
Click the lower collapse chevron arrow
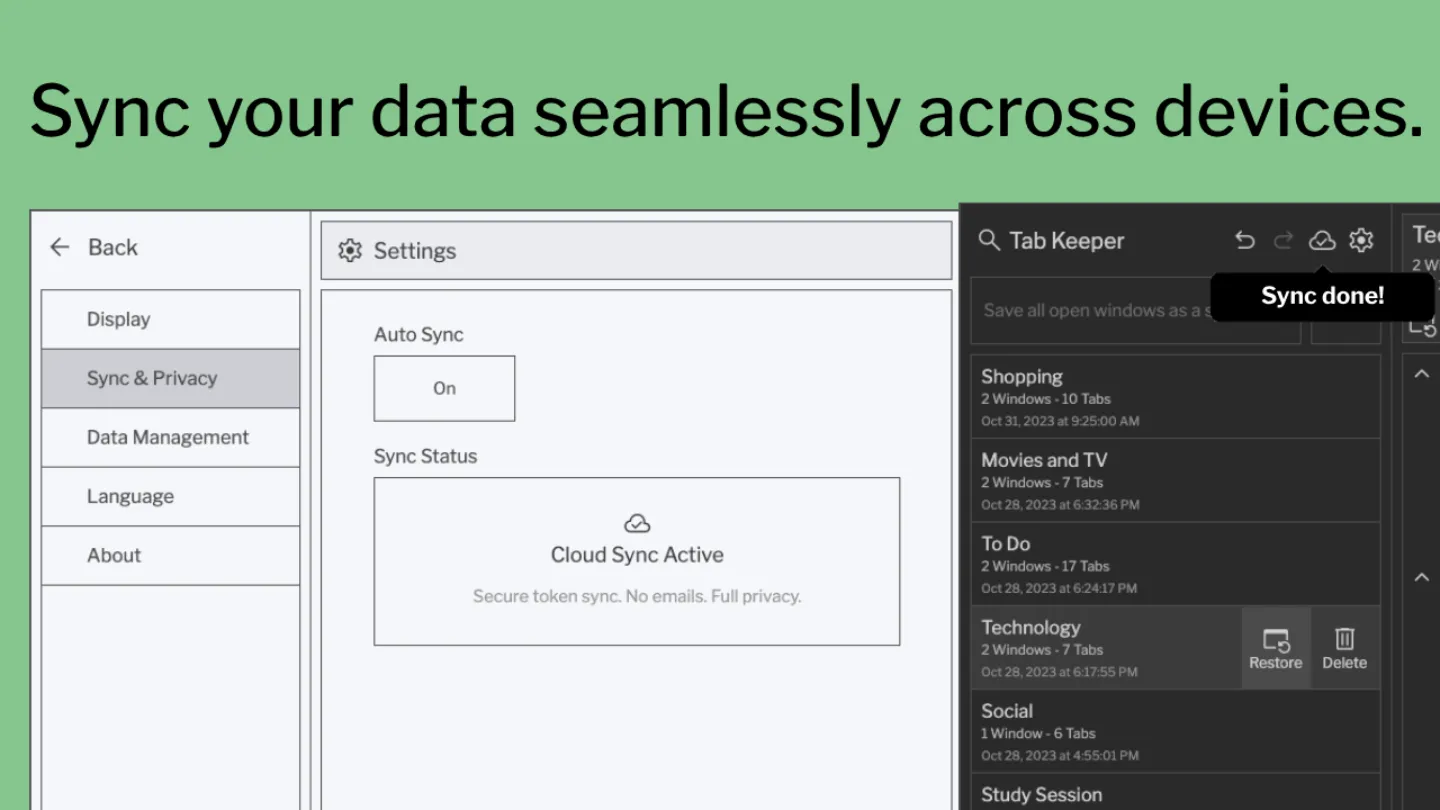coord(1421,577)
